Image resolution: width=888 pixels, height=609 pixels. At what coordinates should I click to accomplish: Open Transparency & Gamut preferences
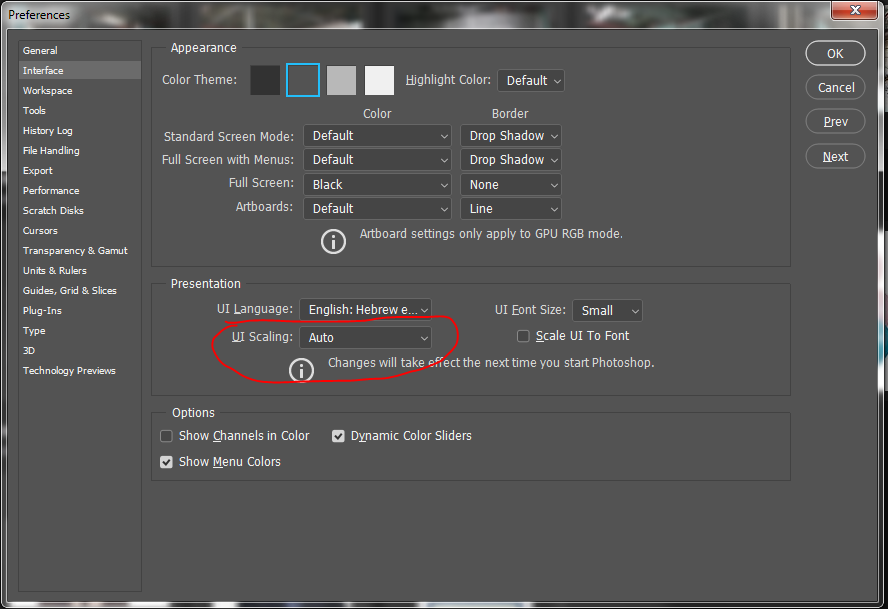79,250
